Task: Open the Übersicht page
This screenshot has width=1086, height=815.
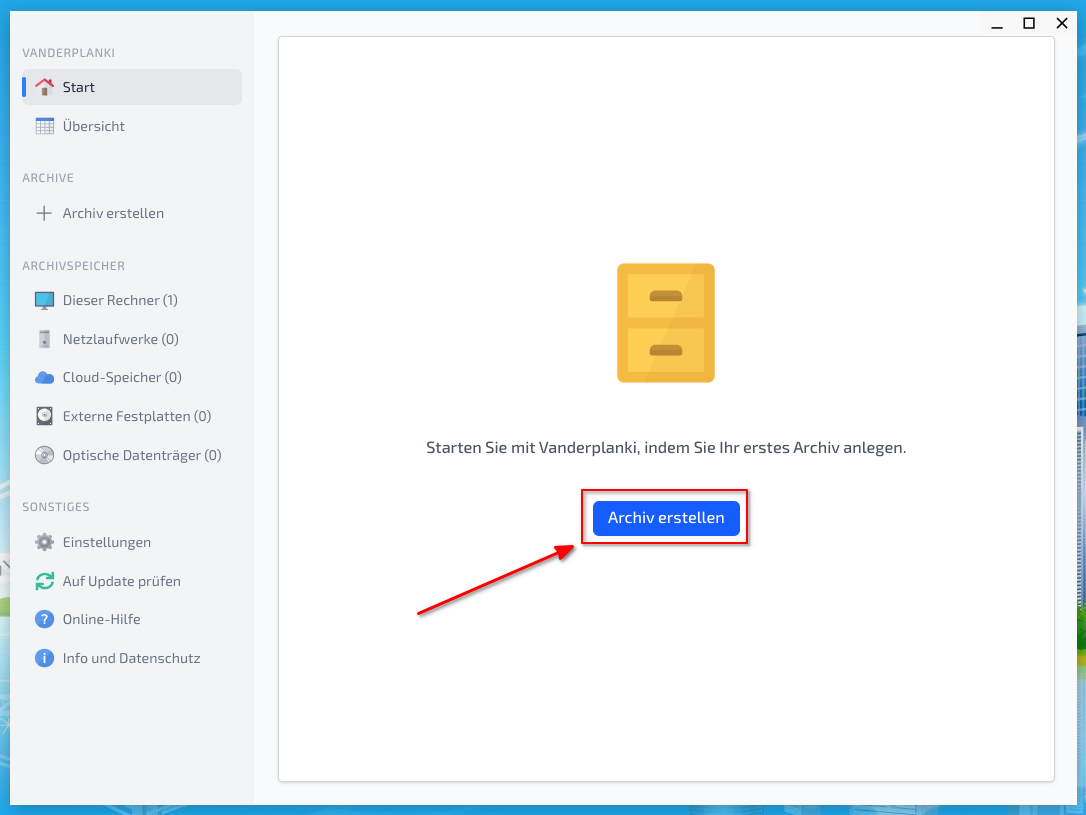Action: pos(132,126)
